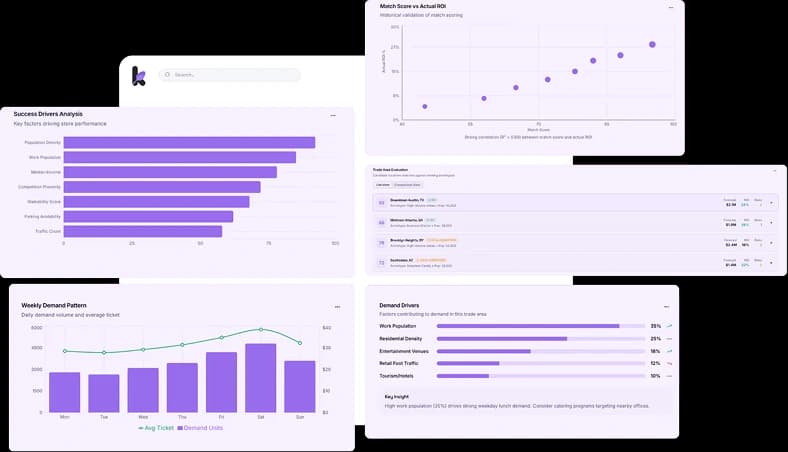Click the Work Population progress bar in Demand Drivers
This screenshot has height=452, width=788.
(x=541, y=326)
